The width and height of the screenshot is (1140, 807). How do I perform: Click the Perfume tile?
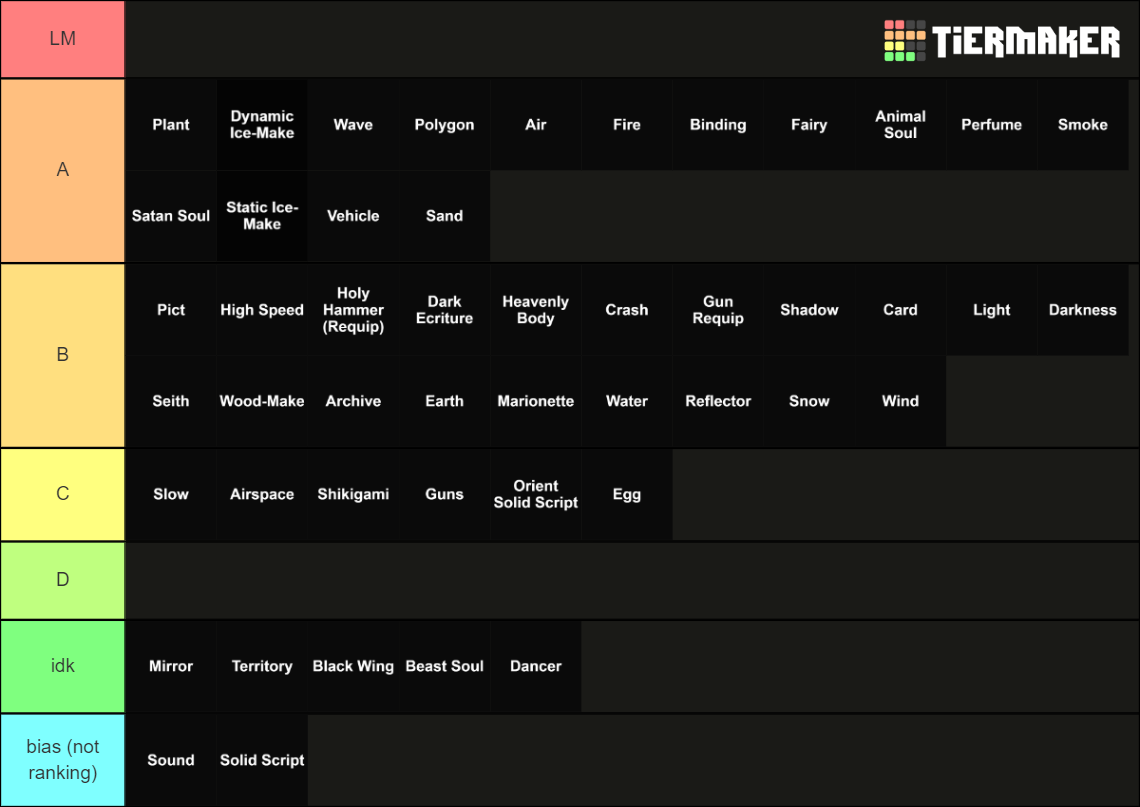992,124
